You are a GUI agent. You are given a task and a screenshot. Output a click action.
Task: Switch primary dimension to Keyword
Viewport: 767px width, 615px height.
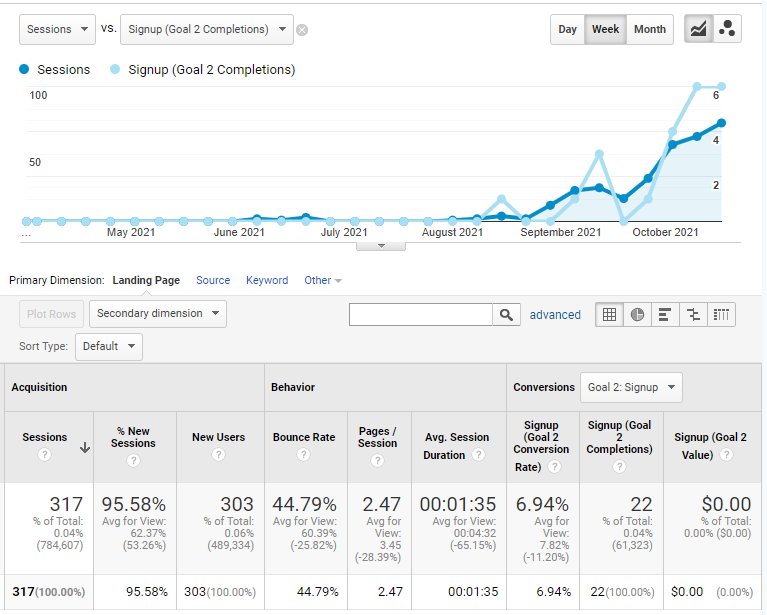pos(267,280)
